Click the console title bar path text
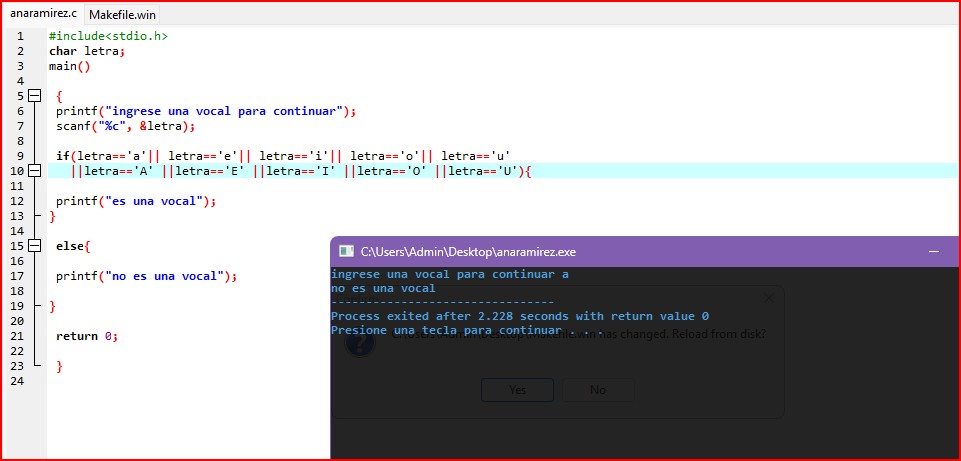The height and width of the screenshot is (461, 961). coord(468,252)
